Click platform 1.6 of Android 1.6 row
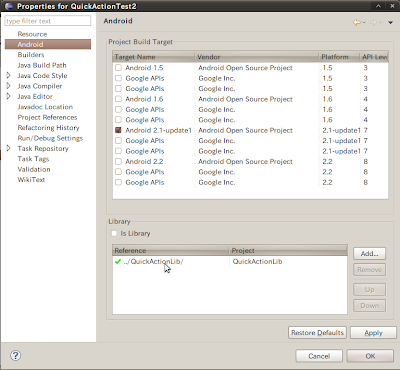The width and height of the screenshot is (400, 370). 327,99
